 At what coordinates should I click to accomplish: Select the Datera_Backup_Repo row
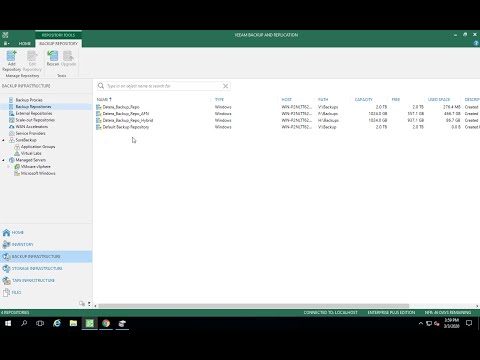[288, 107]
